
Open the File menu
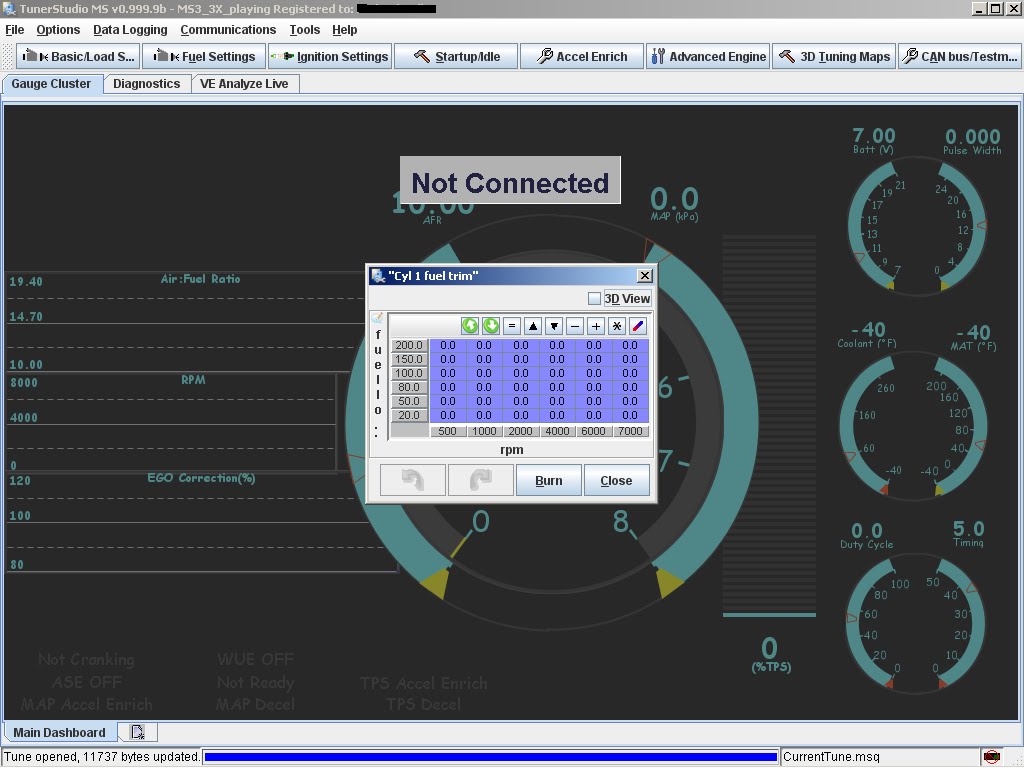tap(14, 29)
